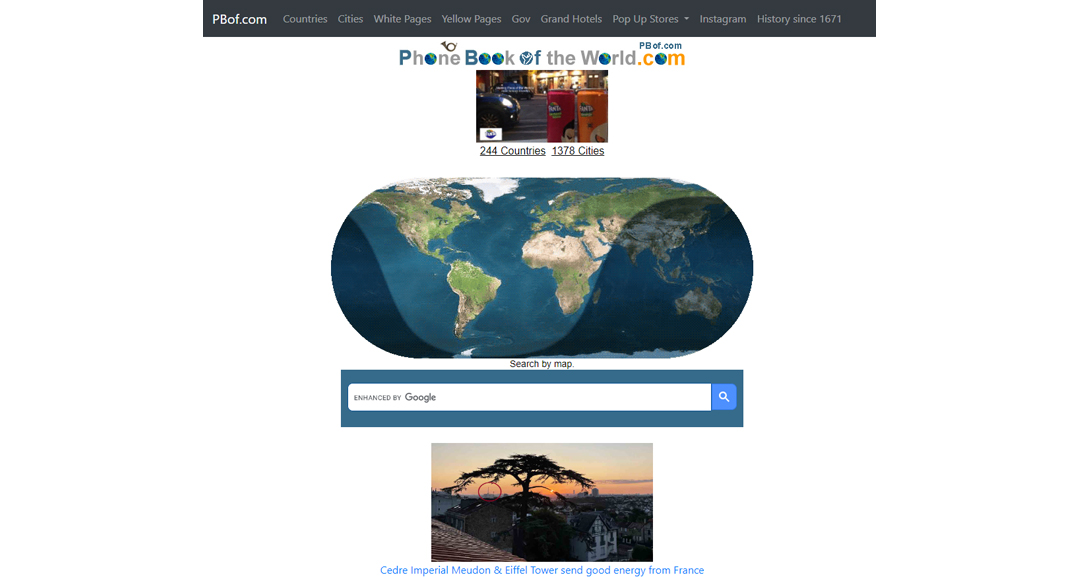This screenshot has height=577, width=1080.
Task: Click the 1378 Cities link
Action: point(578,151)
